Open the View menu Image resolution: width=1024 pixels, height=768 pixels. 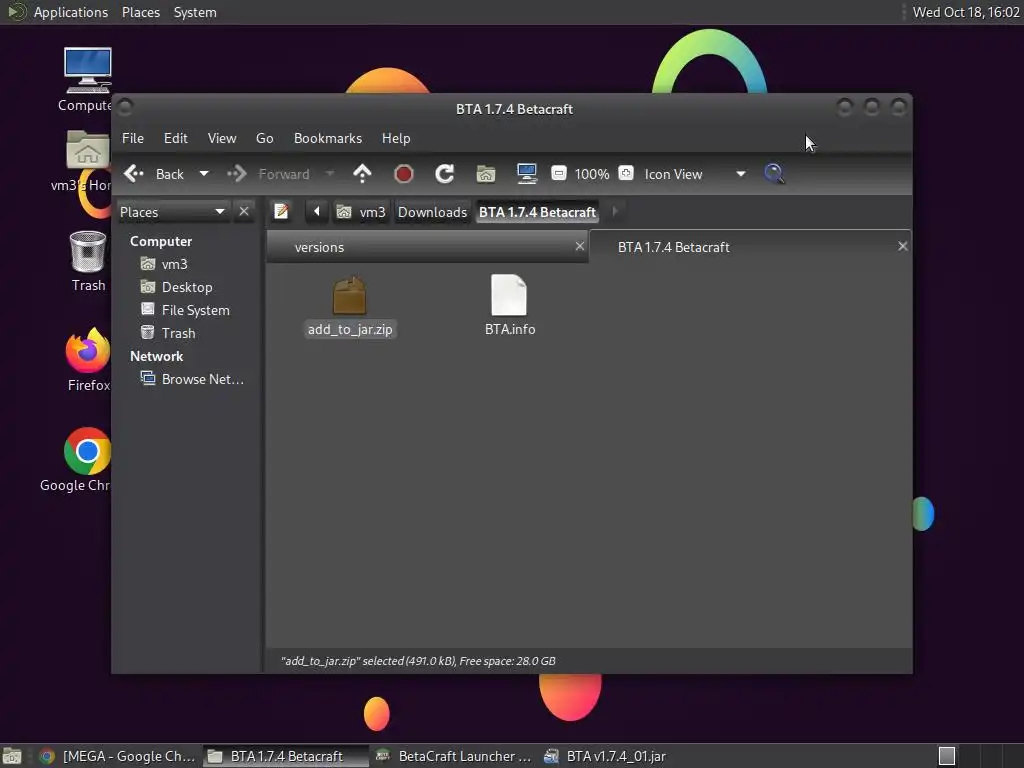point(222,138)
